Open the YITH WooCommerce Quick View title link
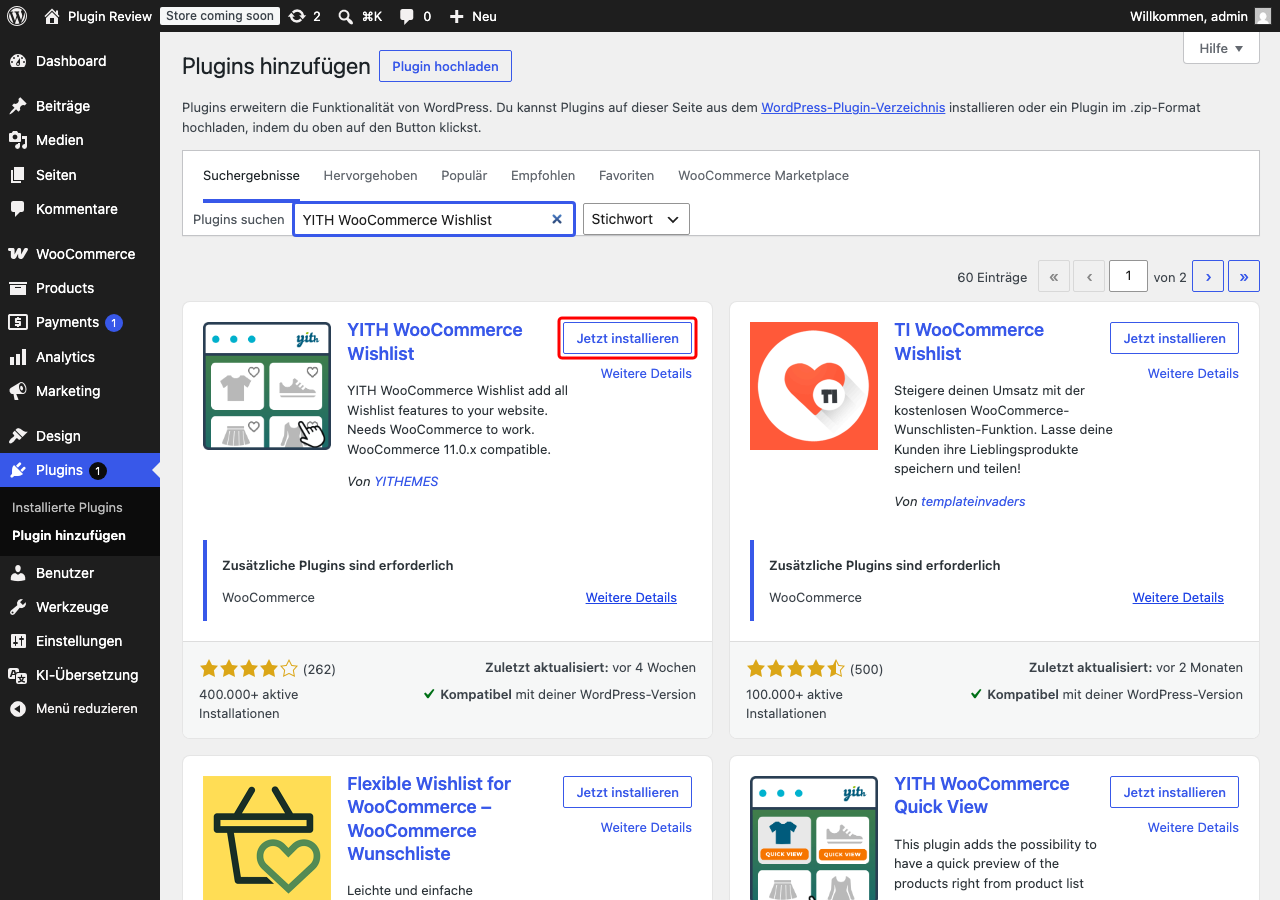Viewport: 1280px width, 900px height. (x=982, y=795)
